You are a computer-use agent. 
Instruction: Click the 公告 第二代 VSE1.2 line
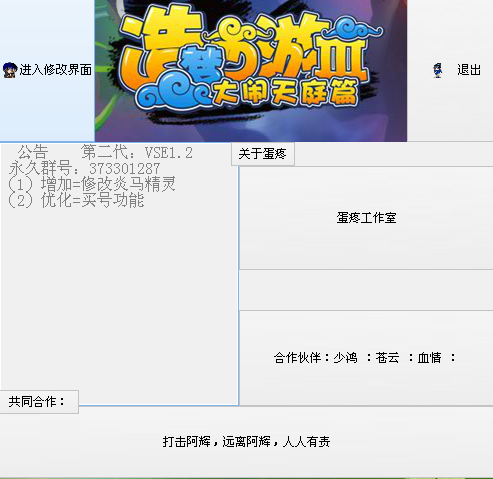pyautogui.click(x=105, y=153)
